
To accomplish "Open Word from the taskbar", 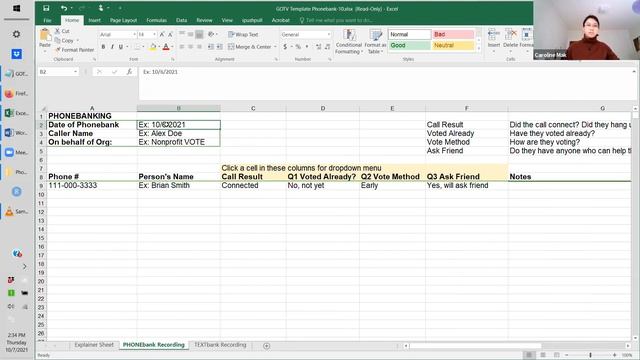I will (17, 133).
